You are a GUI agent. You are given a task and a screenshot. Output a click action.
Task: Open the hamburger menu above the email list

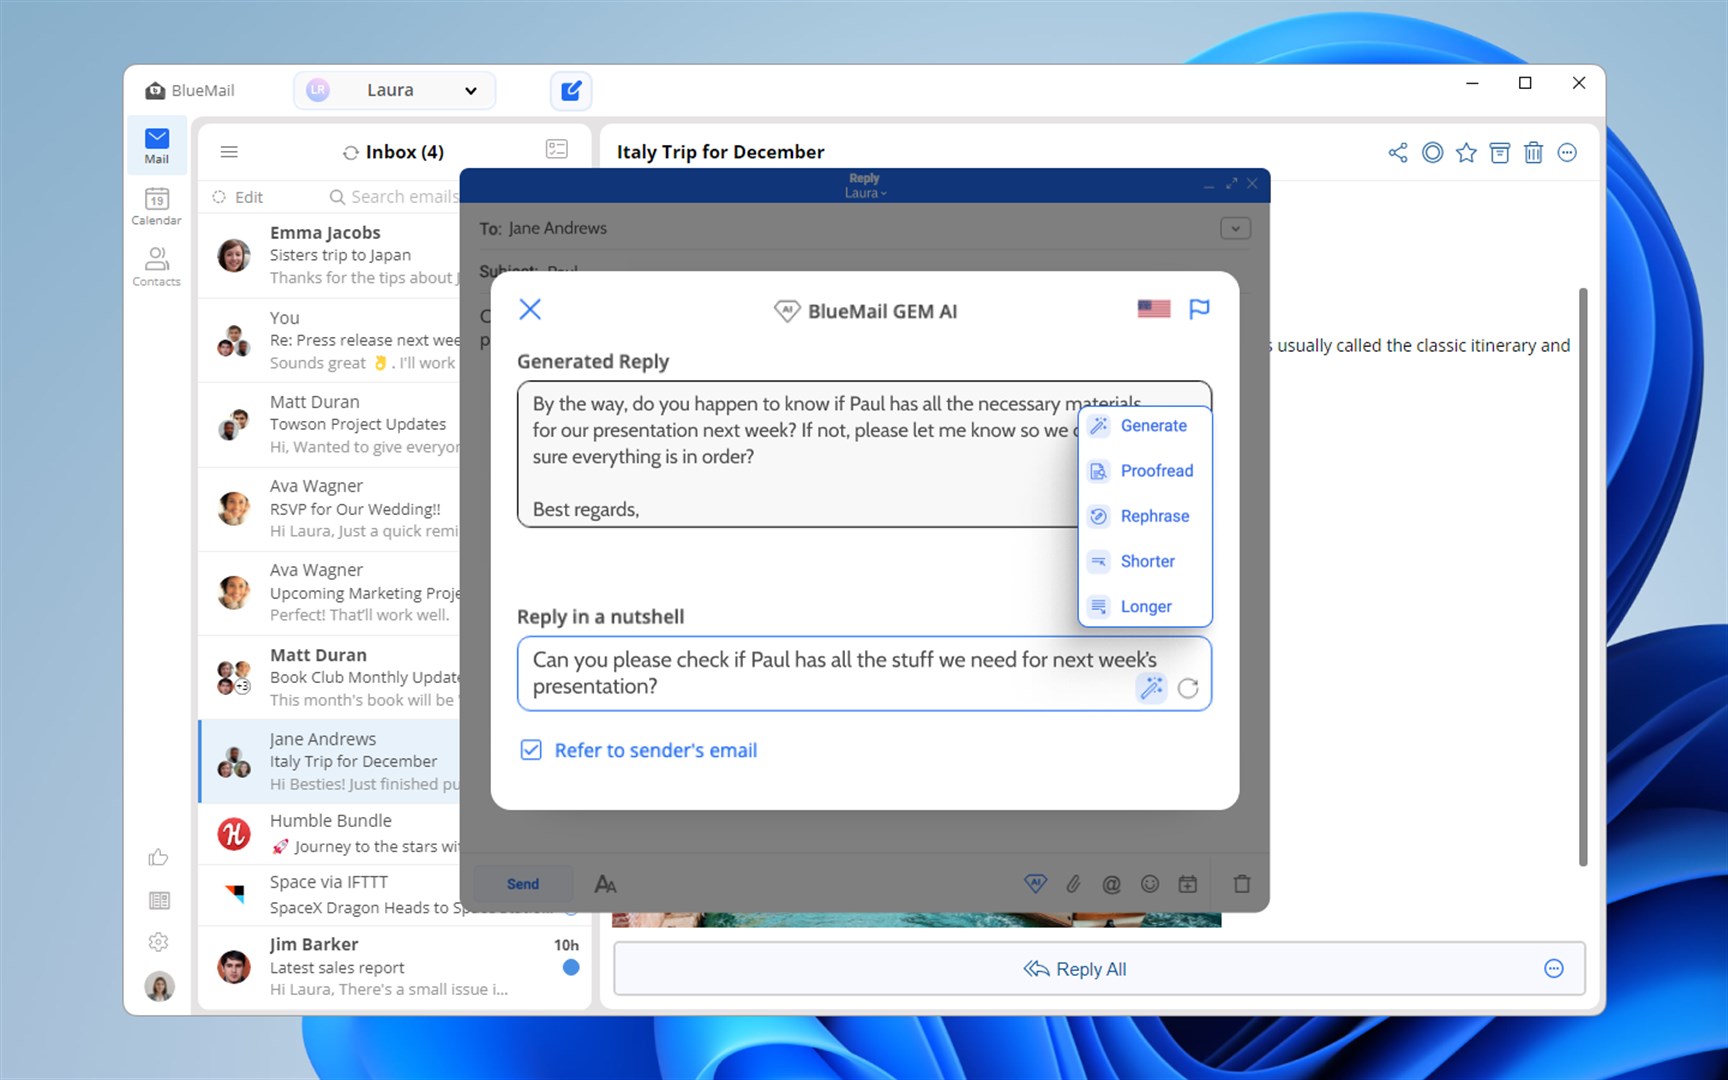(229, 151)
